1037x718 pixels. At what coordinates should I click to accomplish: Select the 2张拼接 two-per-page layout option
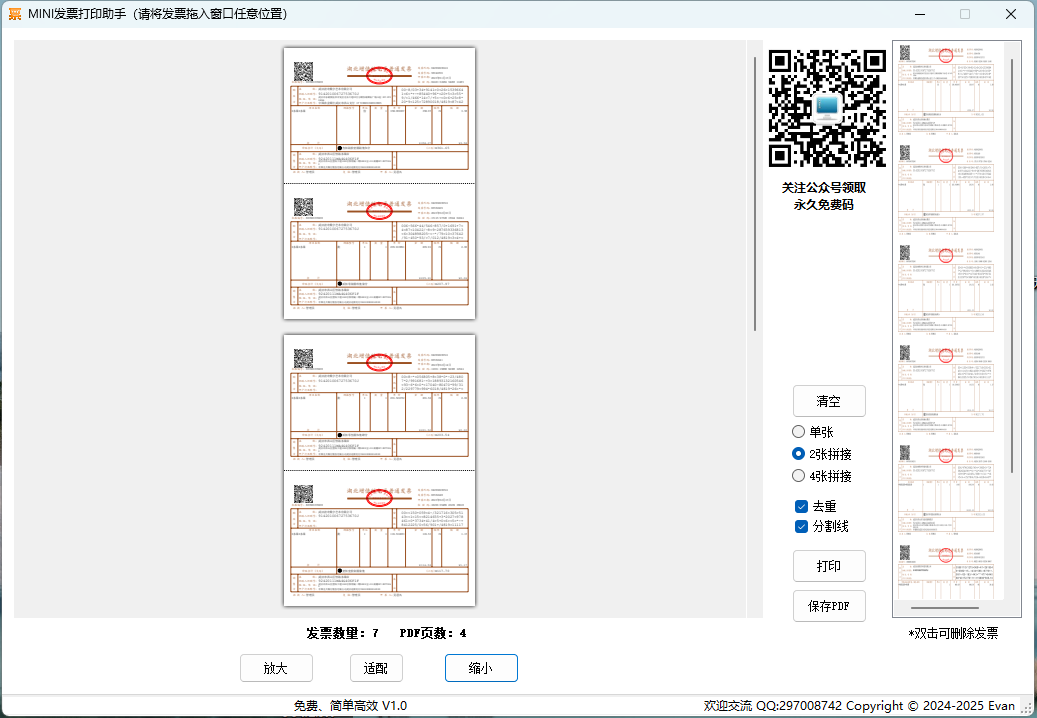[798, 453]
